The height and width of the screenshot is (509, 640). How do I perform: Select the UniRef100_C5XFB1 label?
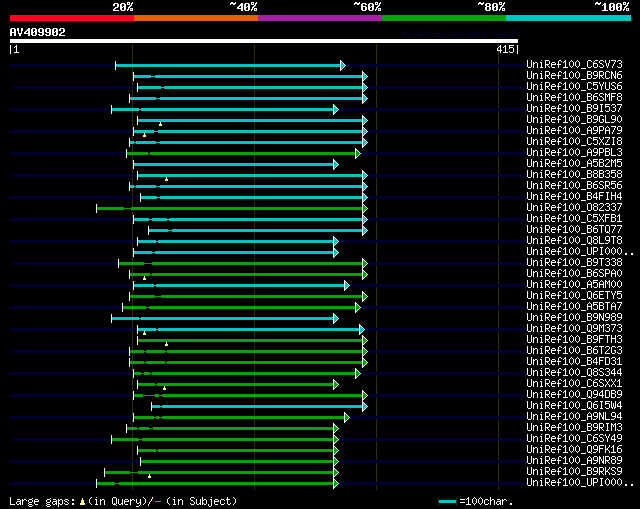pos(574,219)
